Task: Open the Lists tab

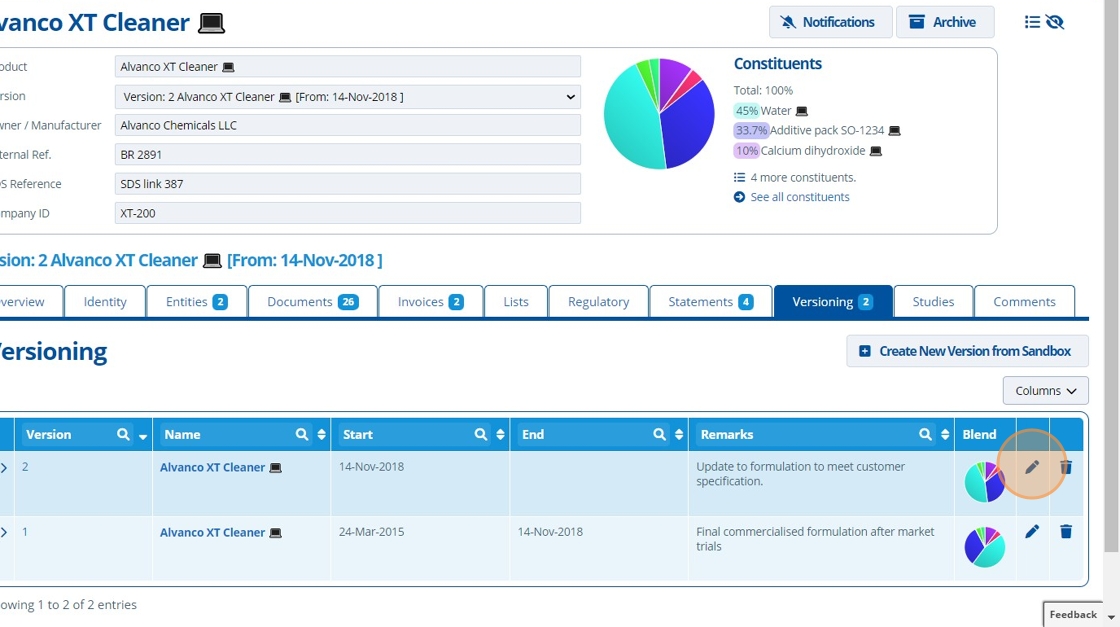Action: coord(516,301)
